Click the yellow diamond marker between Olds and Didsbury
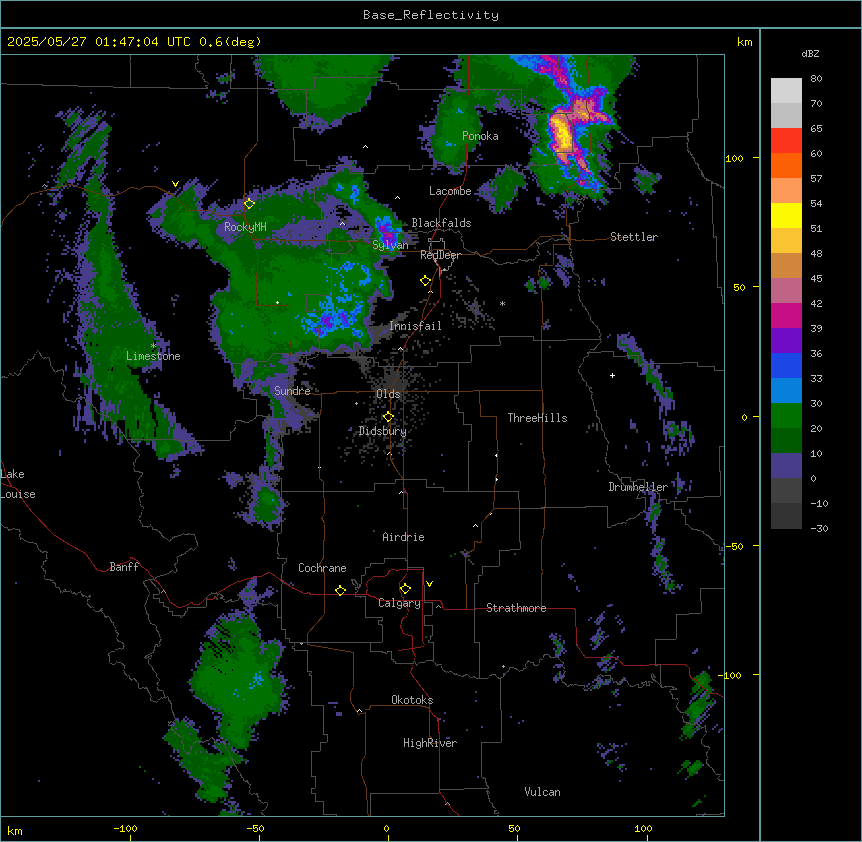Screen dimensions: 862x842 [388, 417]
